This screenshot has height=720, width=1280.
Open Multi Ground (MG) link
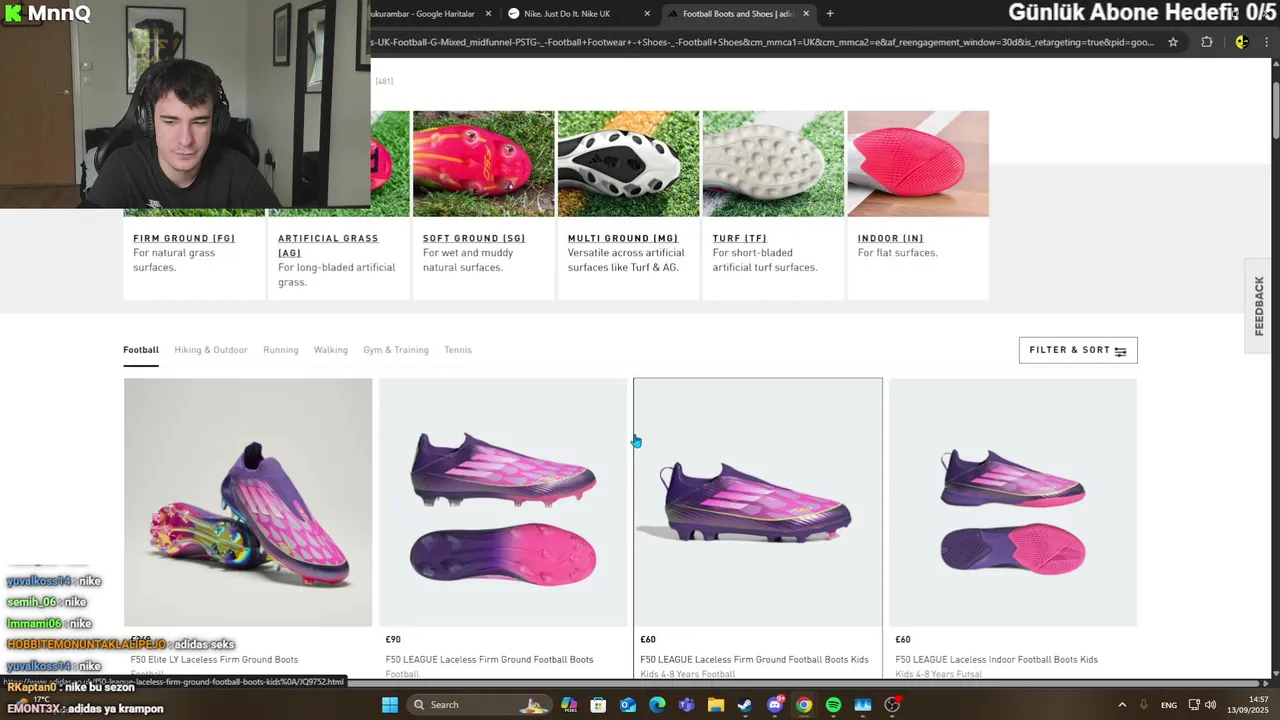point(623,238)
